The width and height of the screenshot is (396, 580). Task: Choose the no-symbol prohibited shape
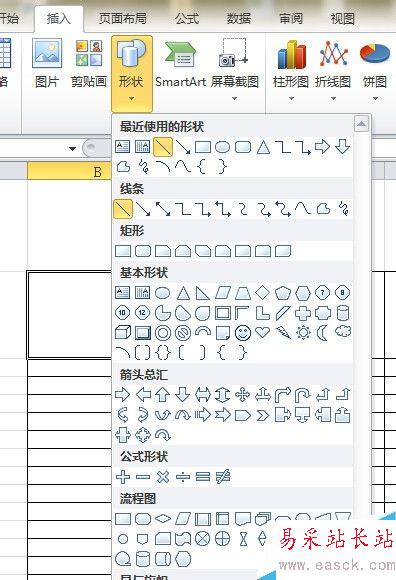pos(183,333)
